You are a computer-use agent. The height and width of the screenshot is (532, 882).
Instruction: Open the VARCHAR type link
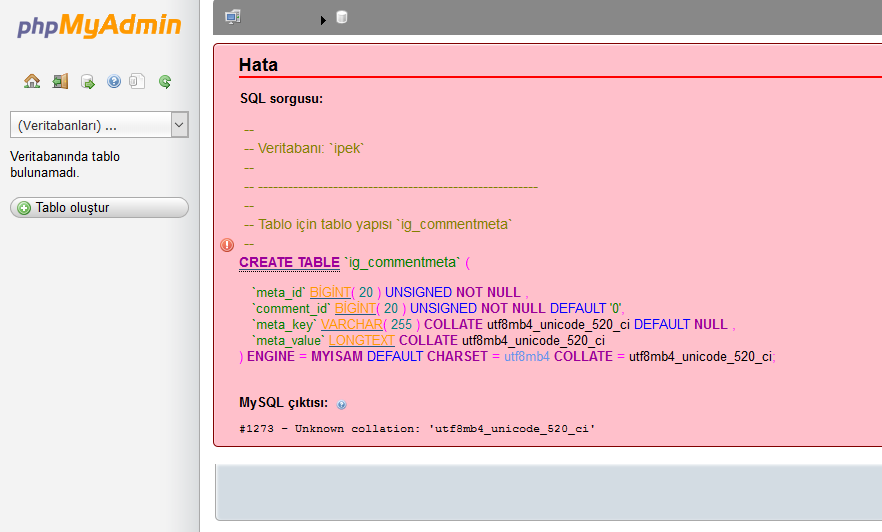[352, 324]
